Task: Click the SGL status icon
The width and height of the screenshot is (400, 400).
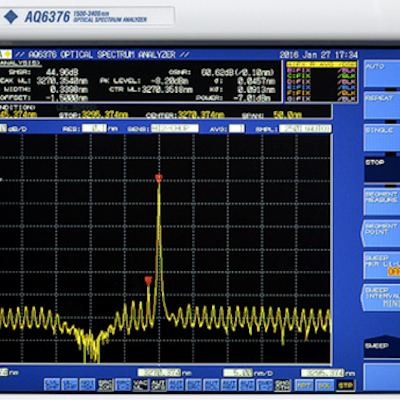Action: (325, 385)
